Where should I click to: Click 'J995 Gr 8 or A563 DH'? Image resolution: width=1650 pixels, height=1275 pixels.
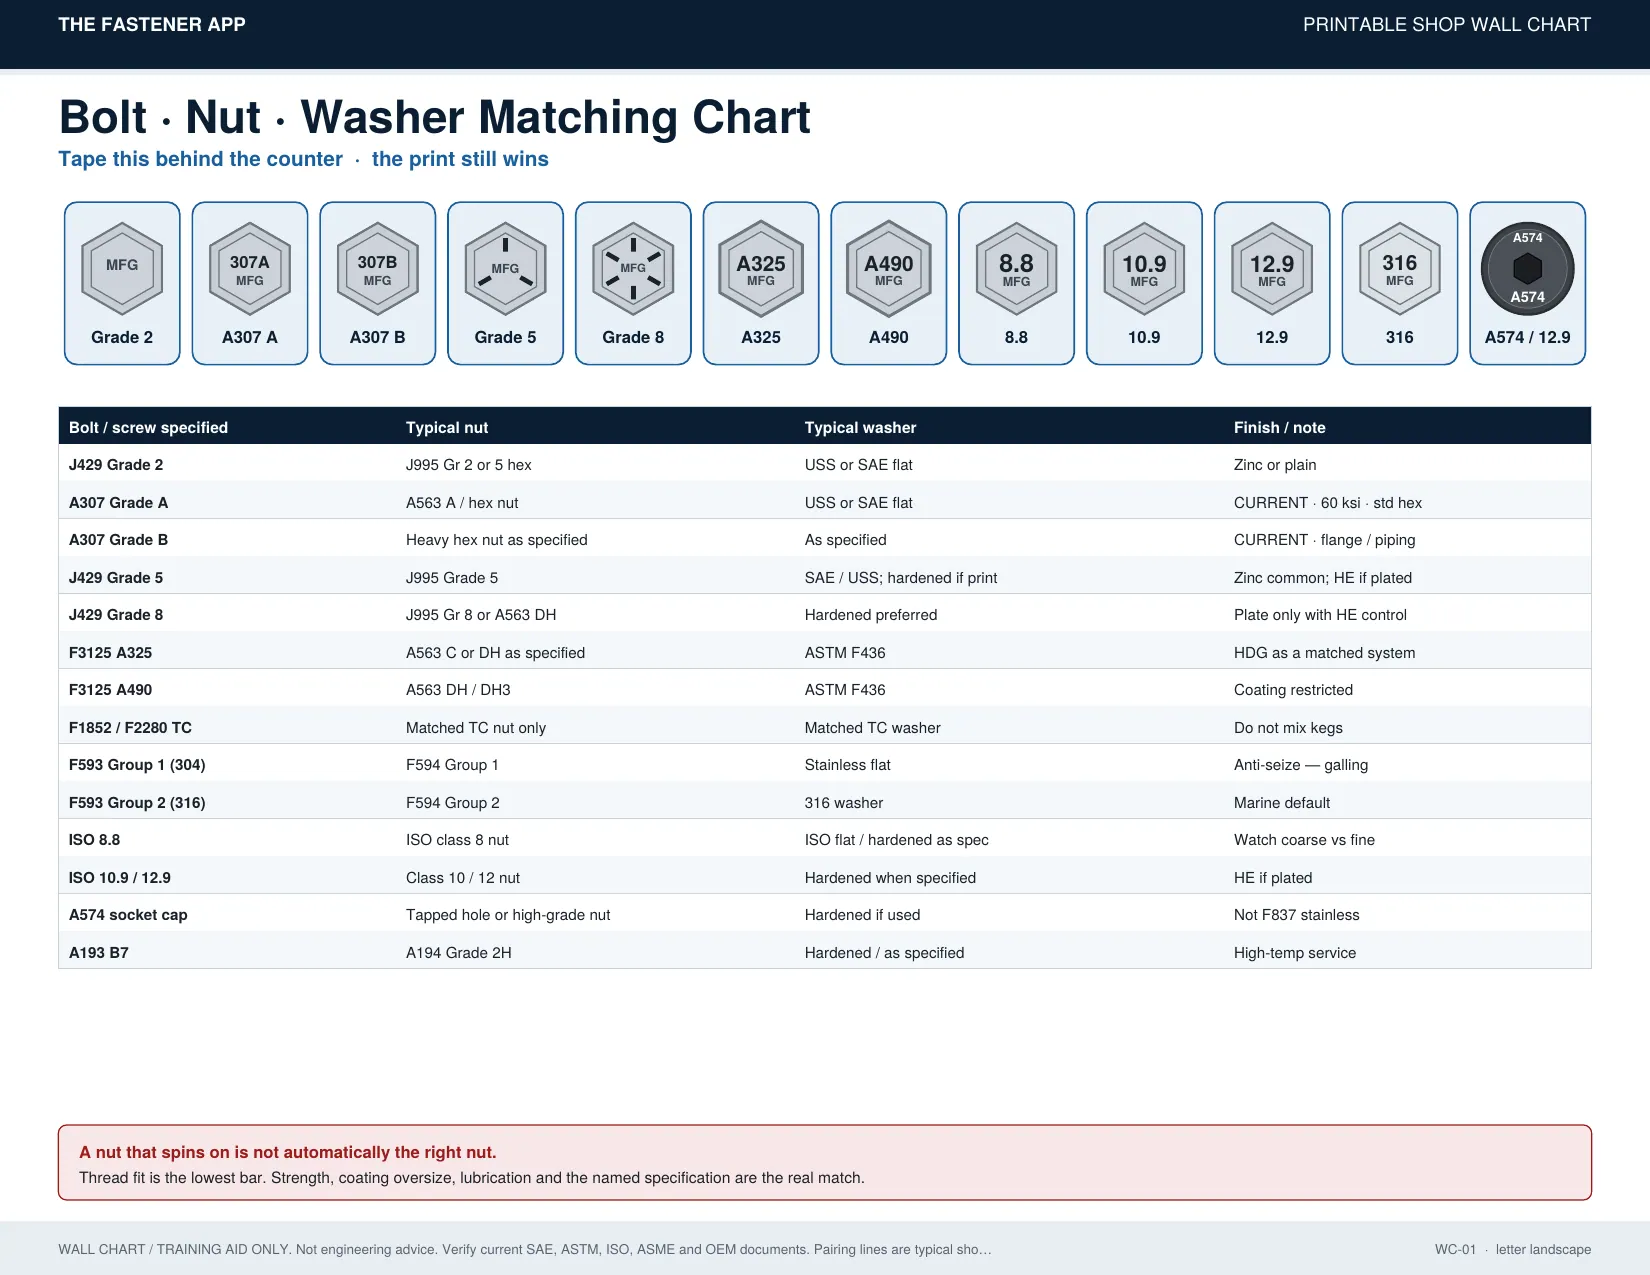pos(481,615)
